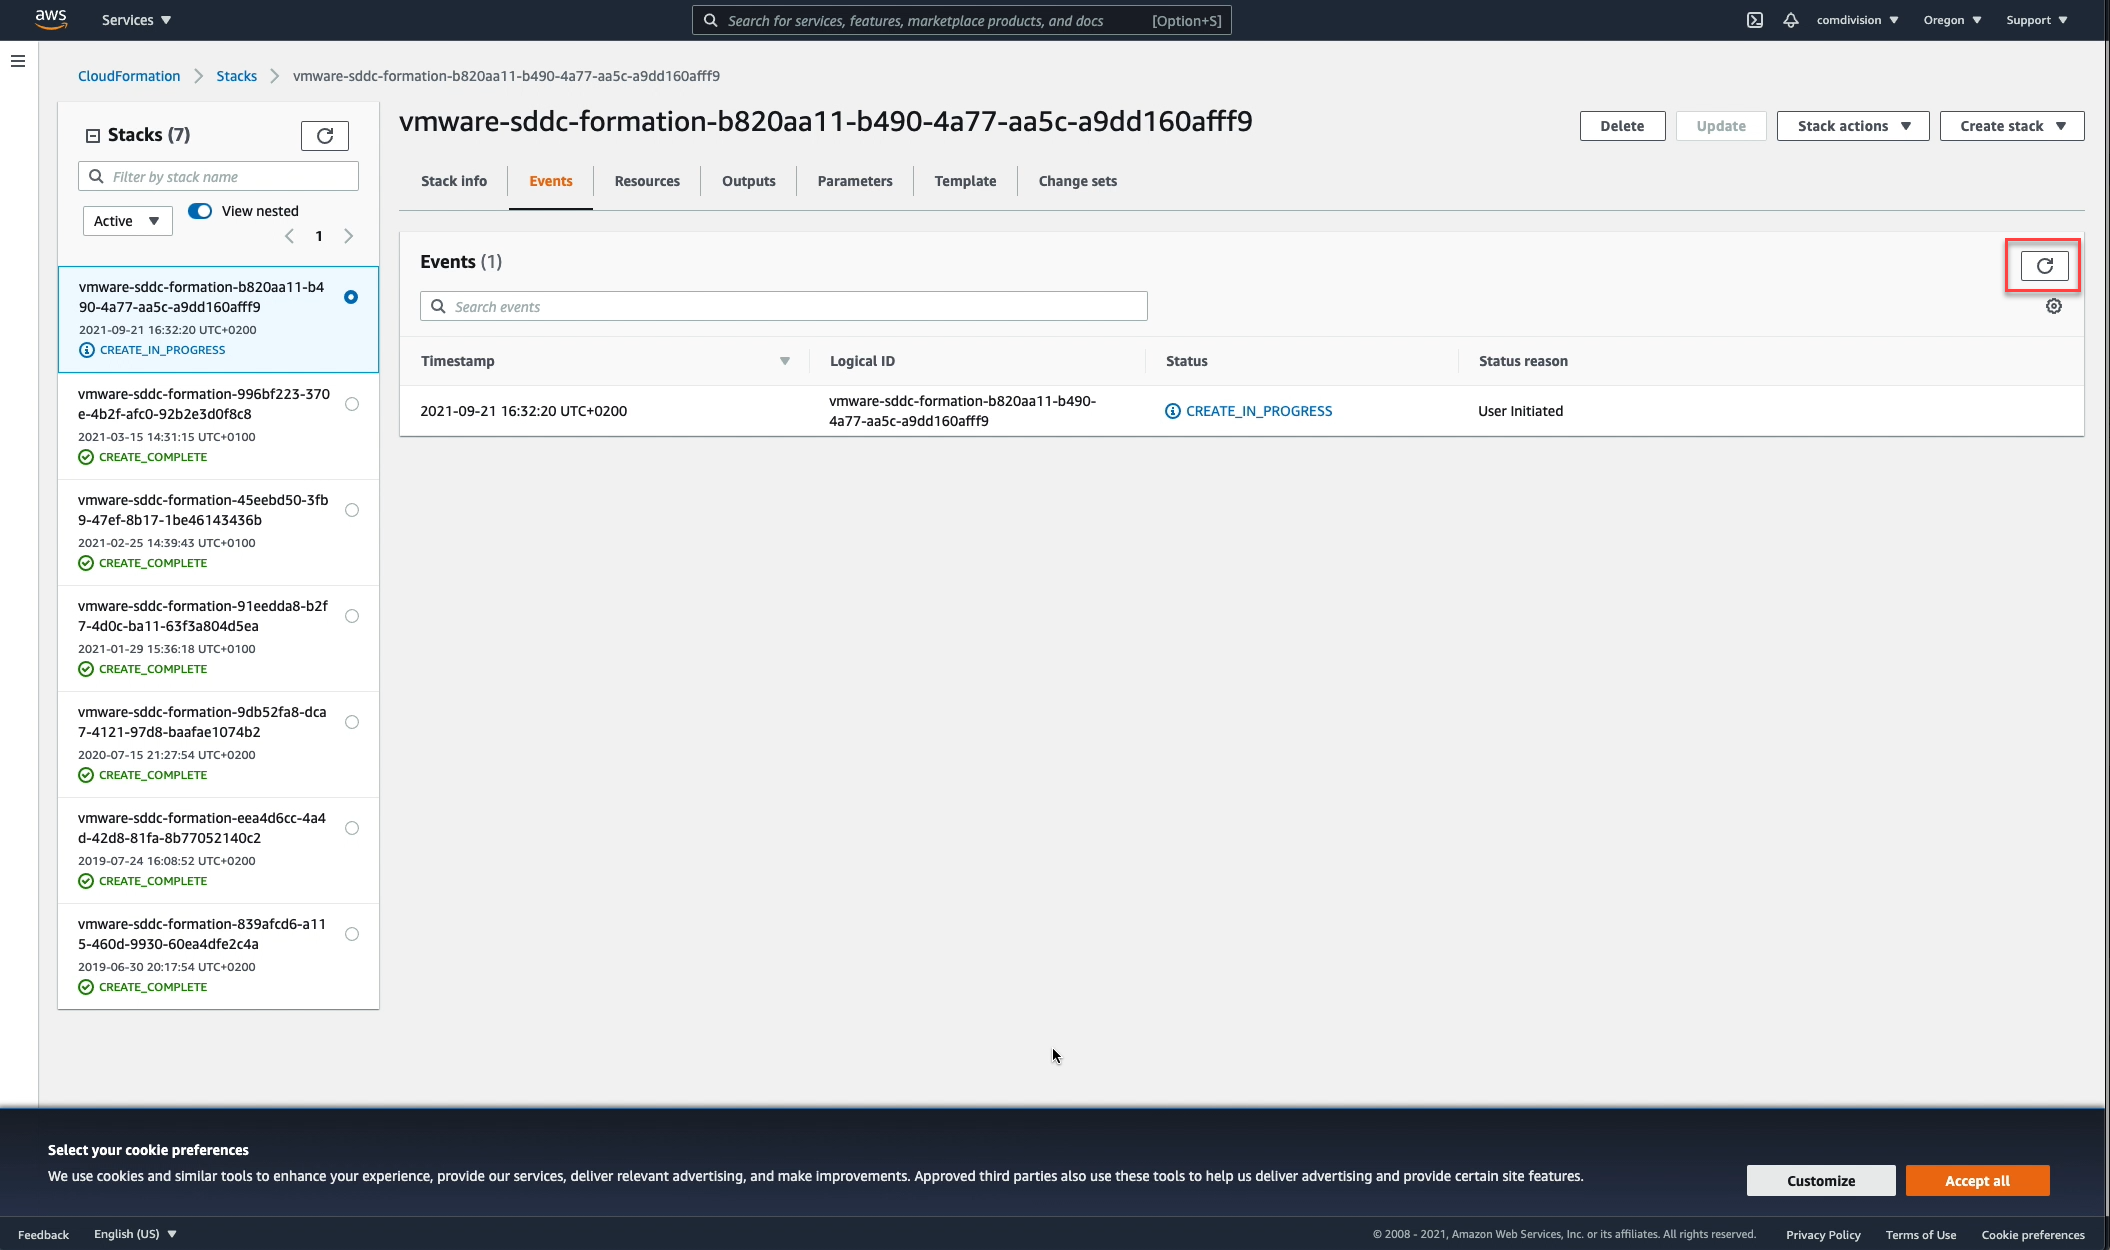Open the English (US) language dropdown

point(135,1234)
